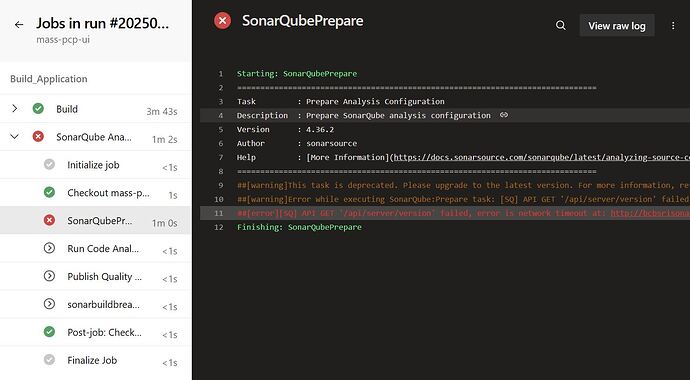The width and height of the screenshot is (690, 380).
Task: Click skipped icon beside Publish Quality step
Action: [49, 276]
